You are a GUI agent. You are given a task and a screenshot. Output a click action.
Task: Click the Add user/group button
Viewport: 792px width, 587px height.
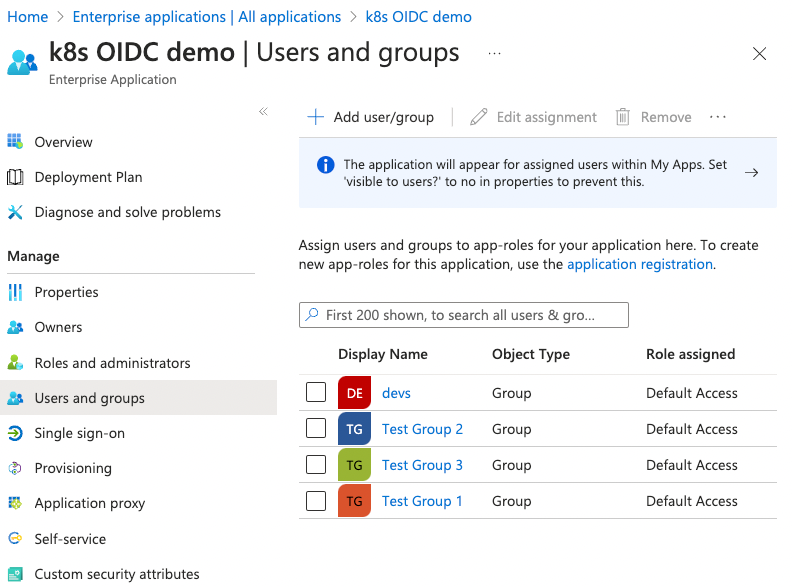pos(371,117)
